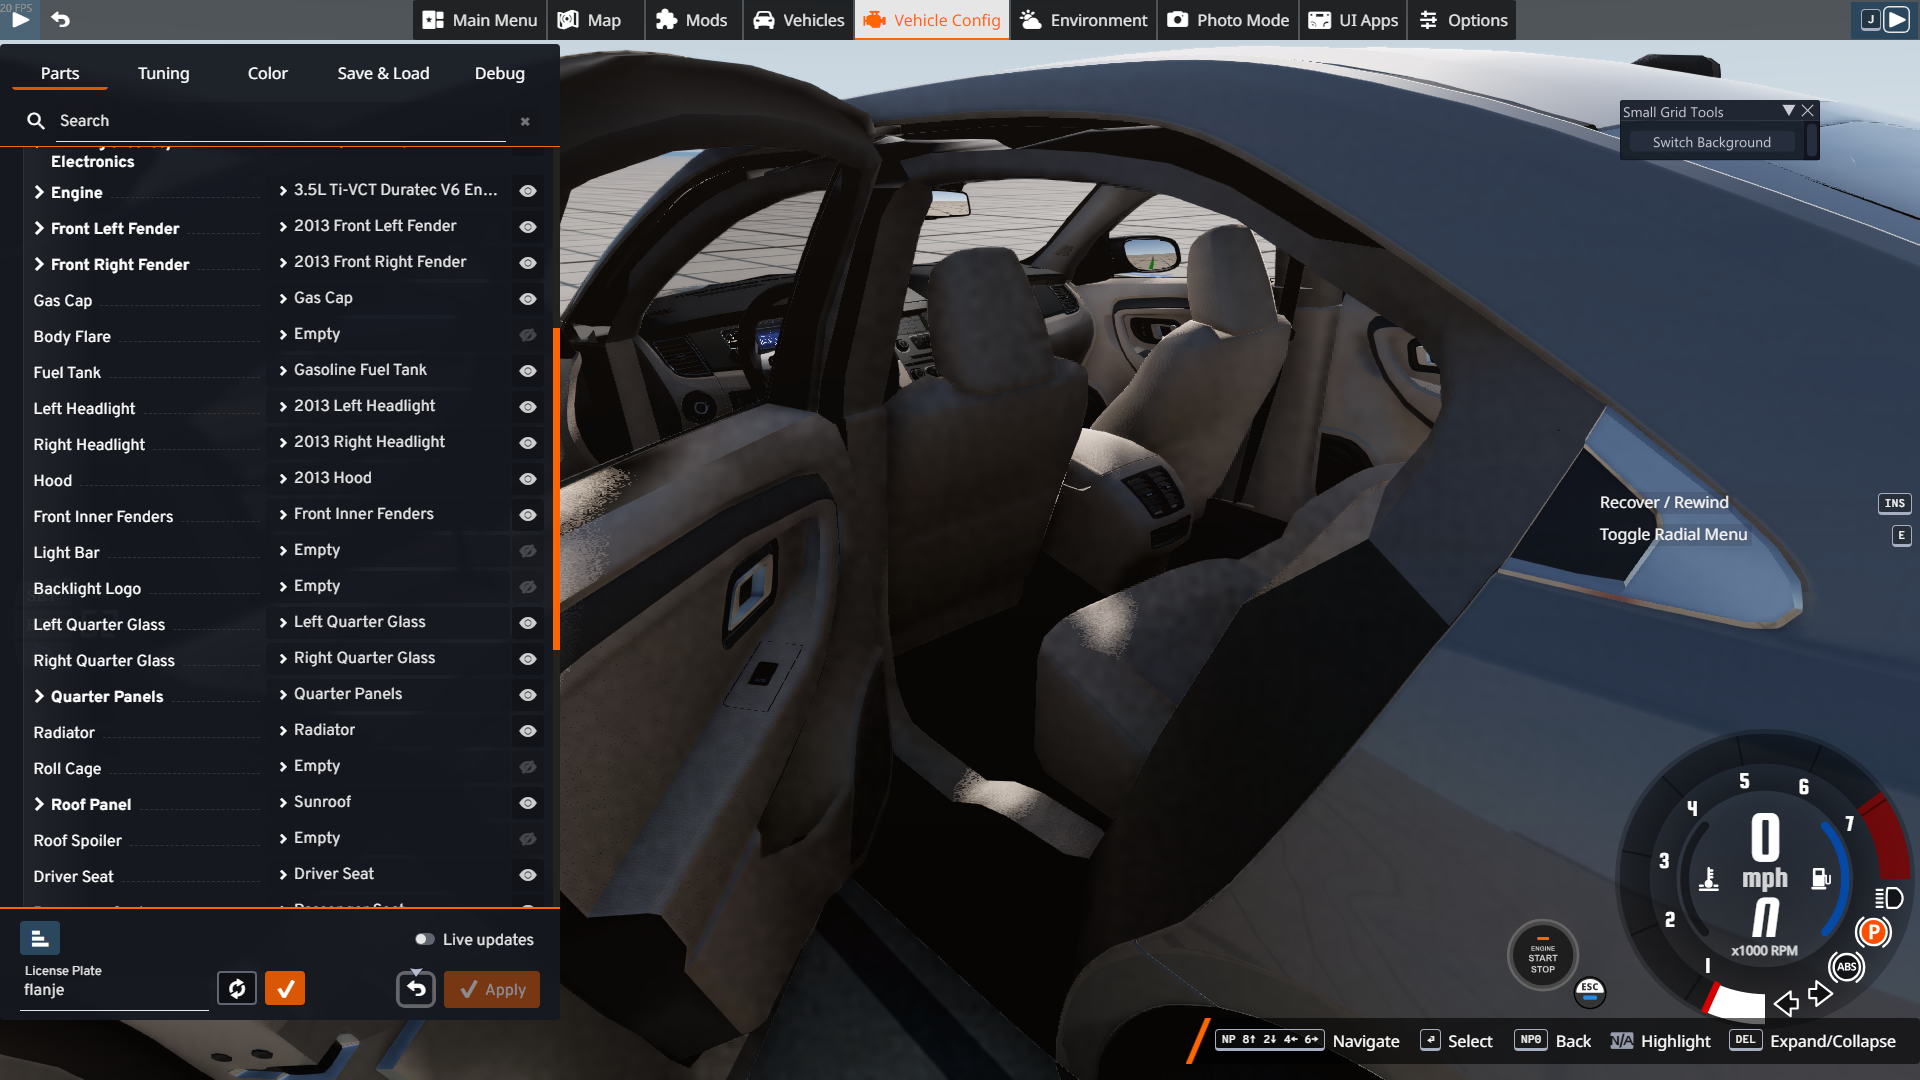This screenshot has width=1920, height=1080.
Task: Click the Search parts field
Action: pos(280,121)
